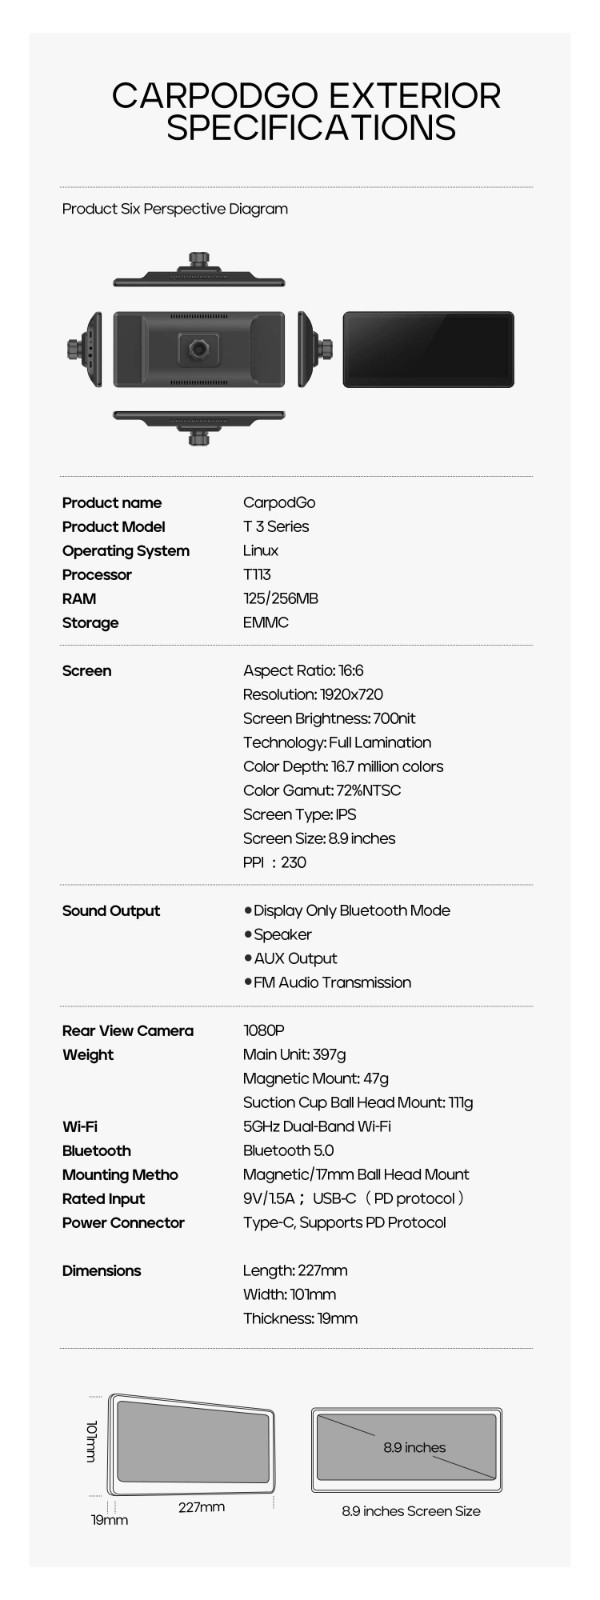This screenshot has width=600, height=1600.
Task: Click the rear camera lens in center
Action: coord(200,349)
